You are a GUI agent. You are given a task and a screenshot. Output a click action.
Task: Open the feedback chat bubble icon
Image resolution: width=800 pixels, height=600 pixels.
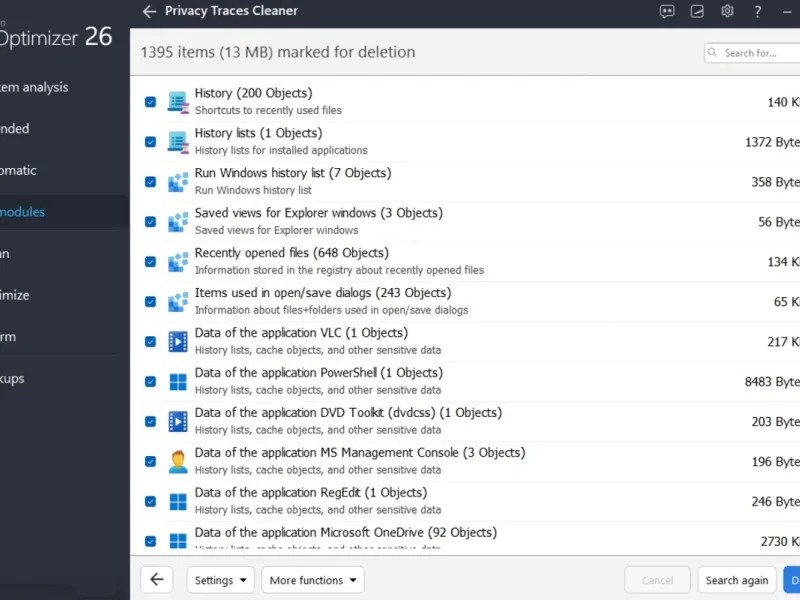point(667,12)
